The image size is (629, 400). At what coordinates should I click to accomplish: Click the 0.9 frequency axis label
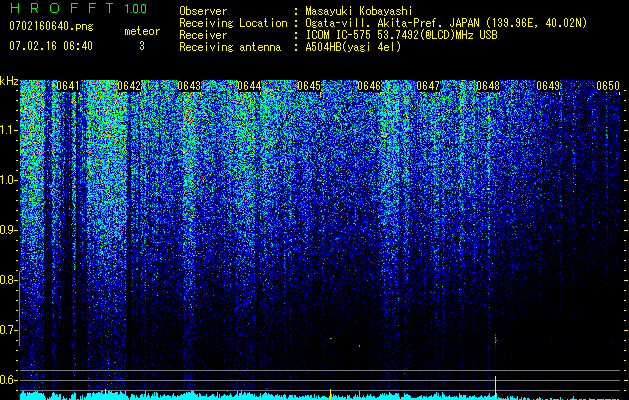click(8, 230)
